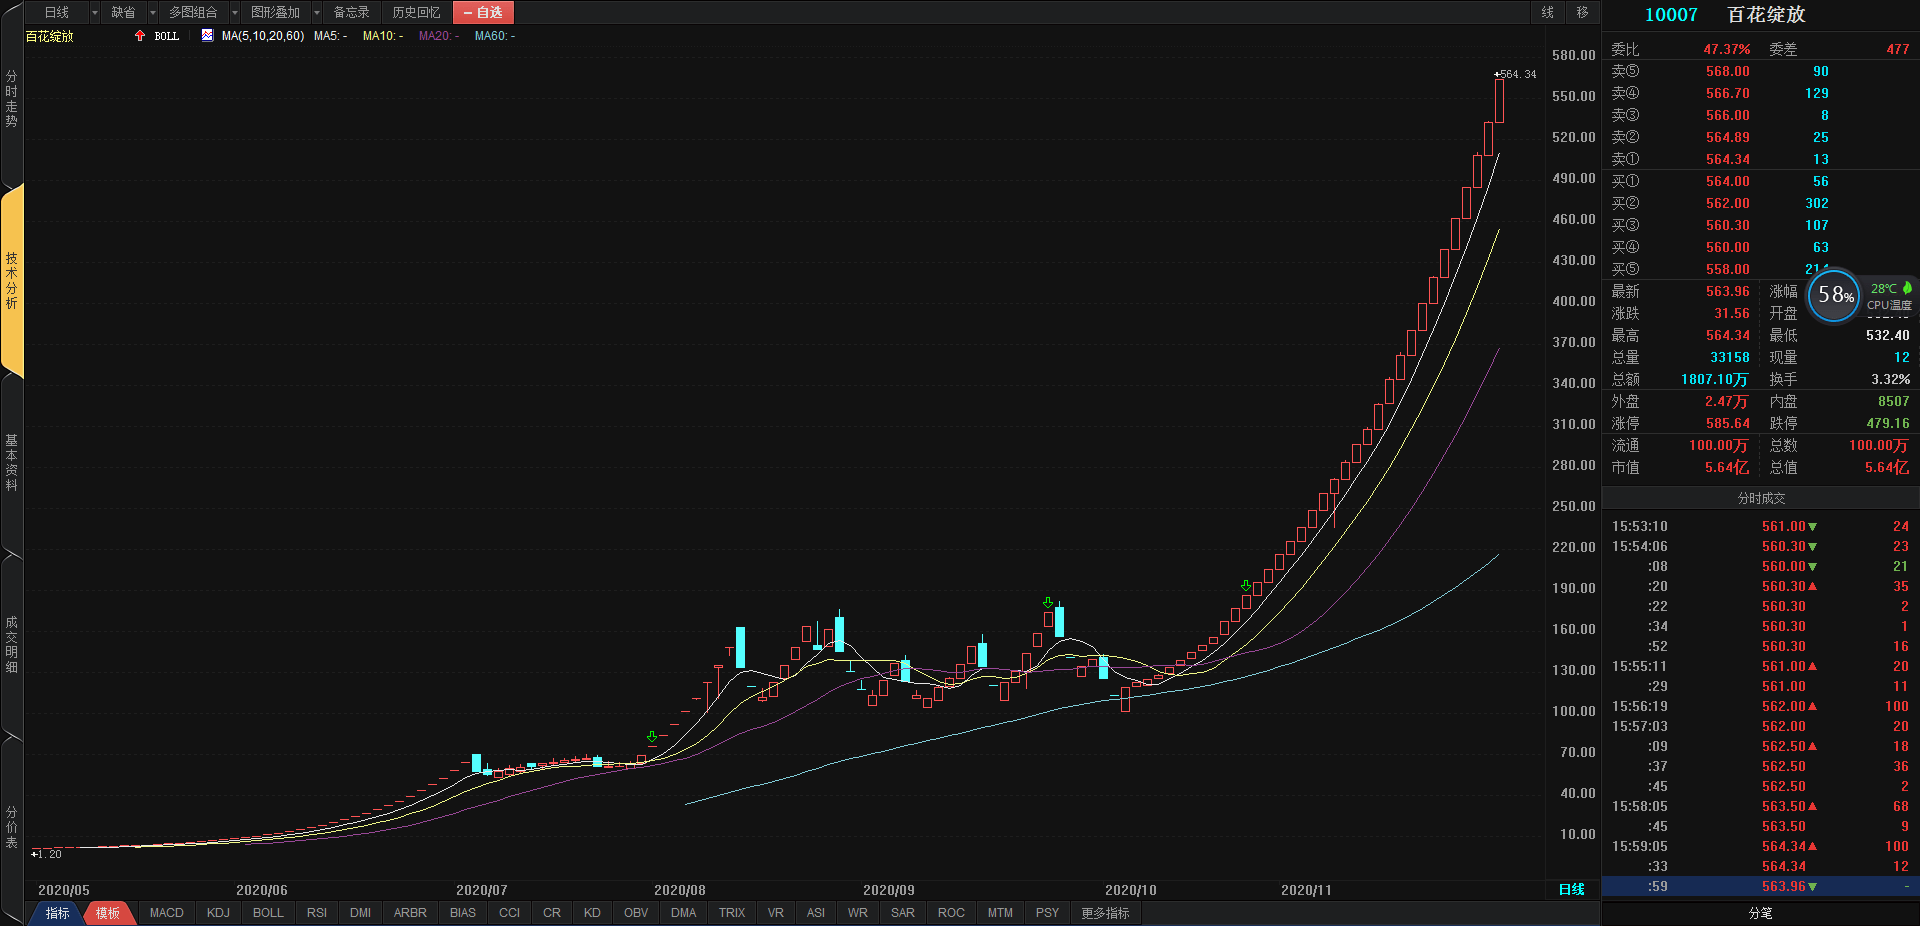Click the purple MA20 legend label
Screen dimensions: 1920x926
438,36
